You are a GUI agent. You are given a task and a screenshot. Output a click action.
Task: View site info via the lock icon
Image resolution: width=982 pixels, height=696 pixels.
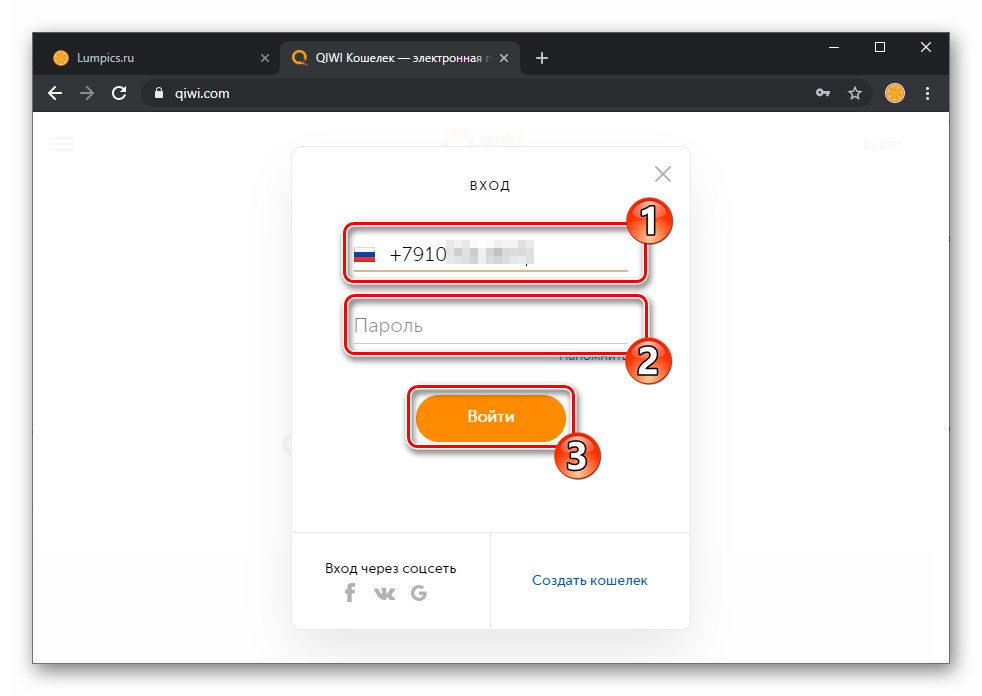click(x=159, y=93)
